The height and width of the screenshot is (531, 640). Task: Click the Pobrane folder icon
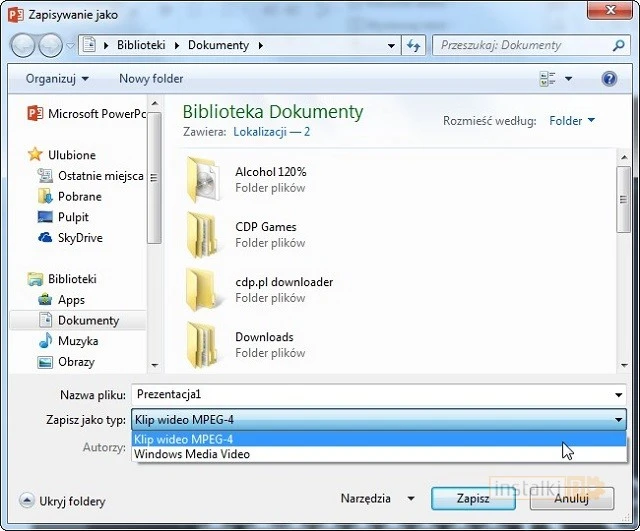pyautogui.click(x=45, y=196)
